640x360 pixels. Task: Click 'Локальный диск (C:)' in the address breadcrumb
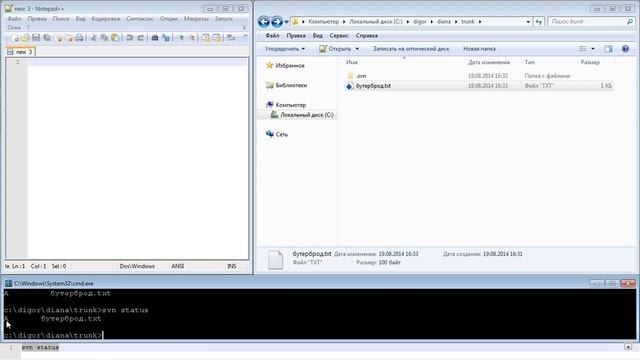[x=376, y=22]
